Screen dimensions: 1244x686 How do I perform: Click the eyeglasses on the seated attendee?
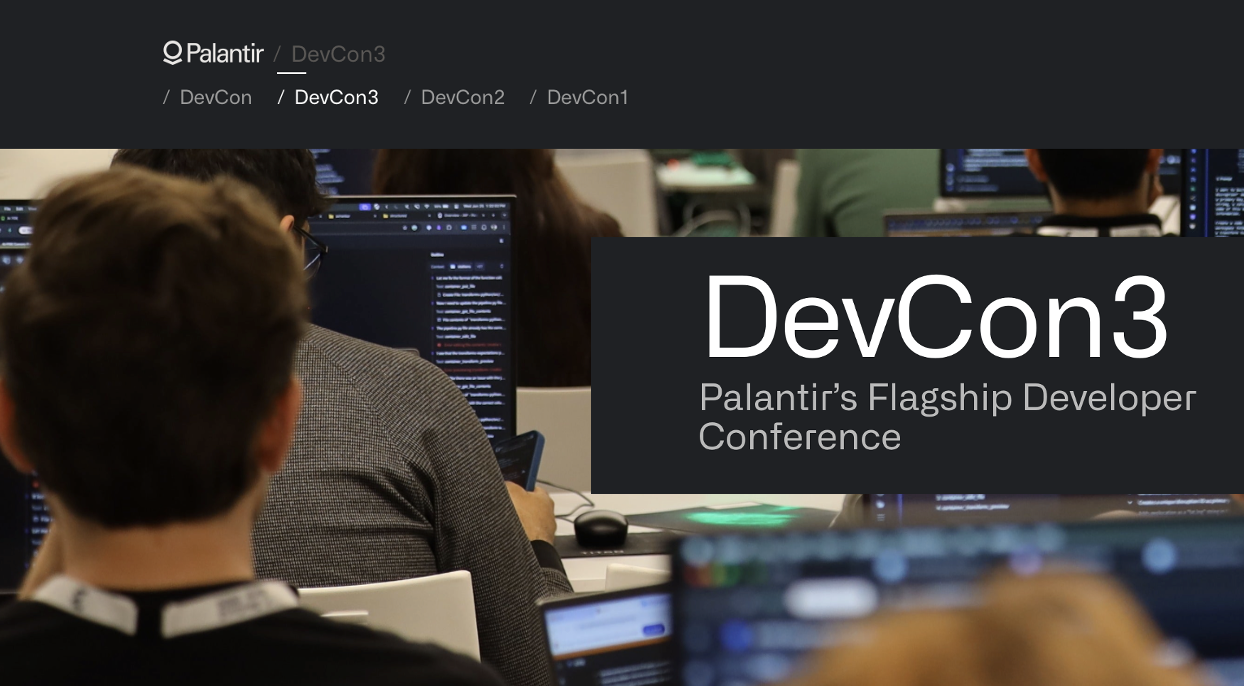click(312, 247)
